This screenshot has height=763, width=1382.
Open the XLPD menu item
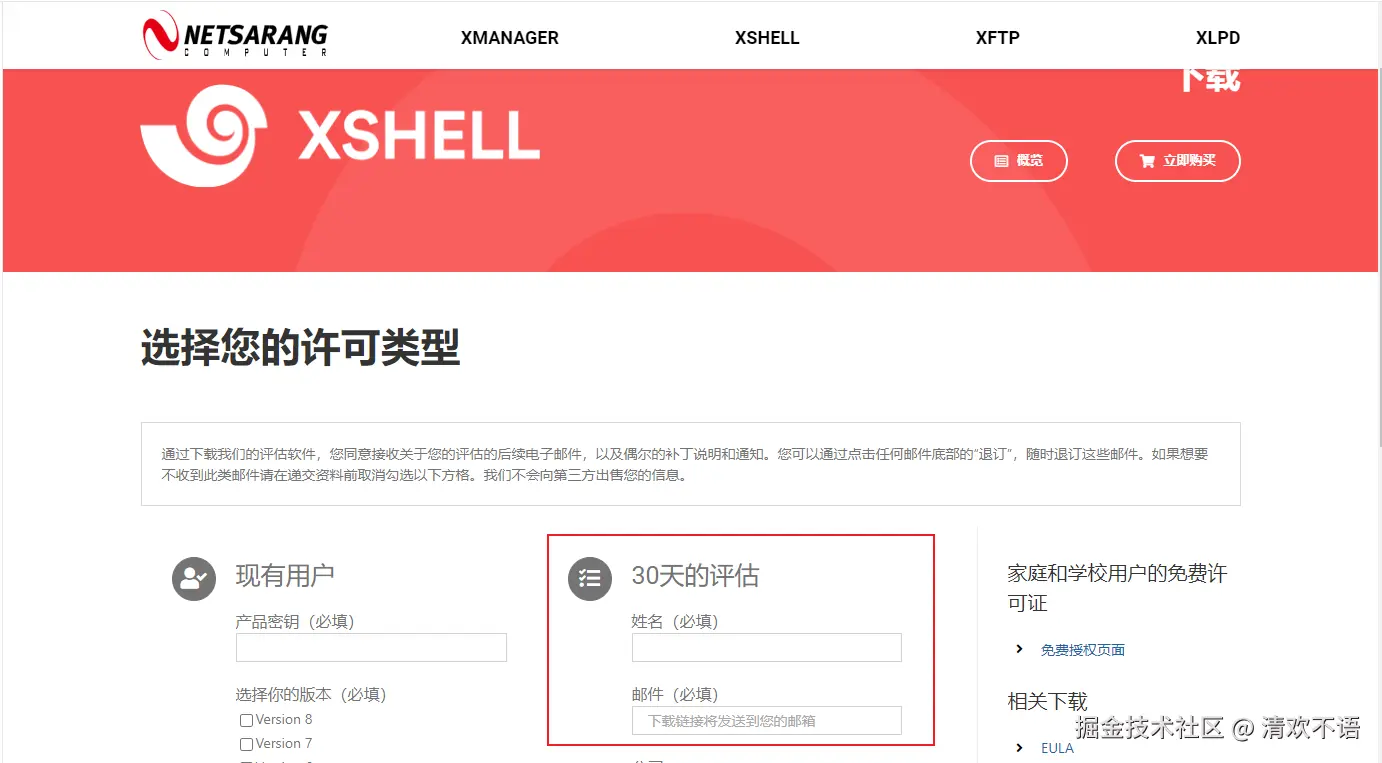[1218, 38]
